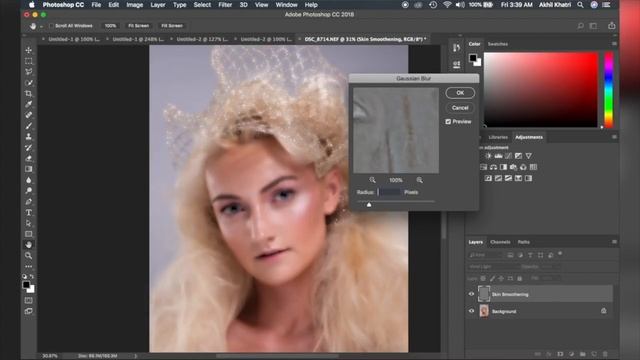Select the Lasso tool
This screenshot has width=640, height=360.
tap(29, 72)
